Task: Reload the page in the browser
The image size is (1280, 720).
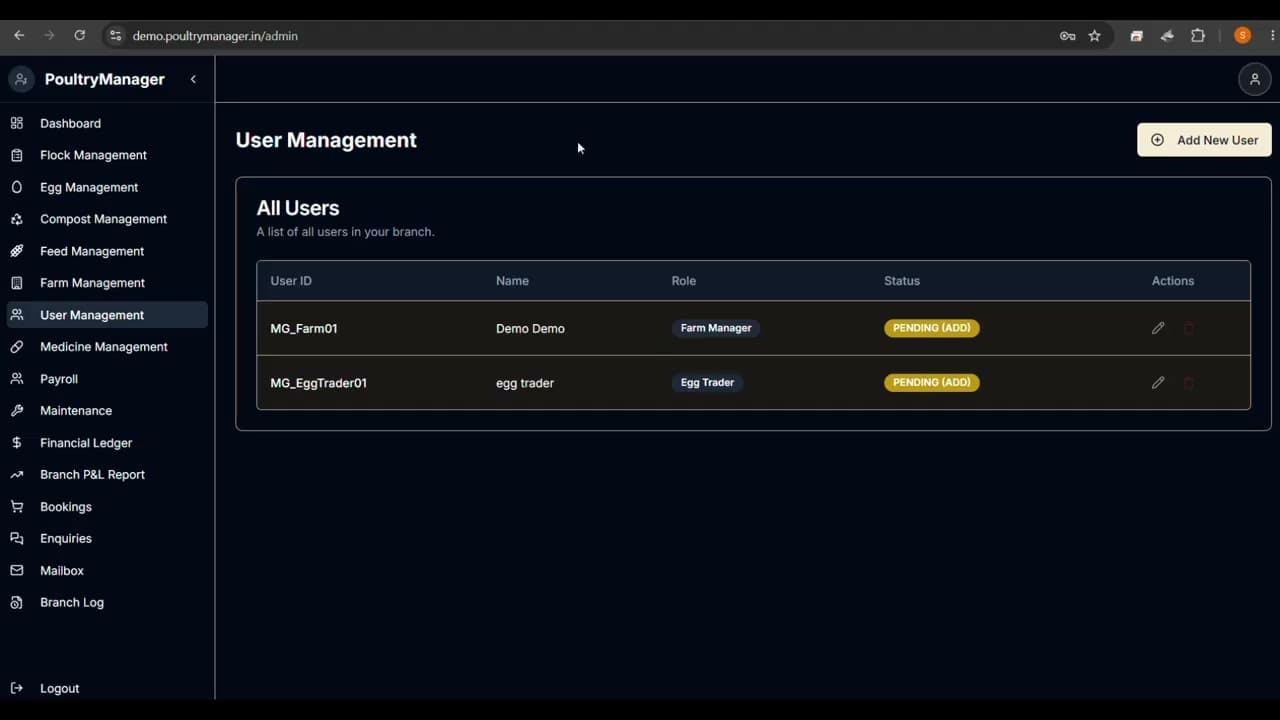Action: coord(79,35)
